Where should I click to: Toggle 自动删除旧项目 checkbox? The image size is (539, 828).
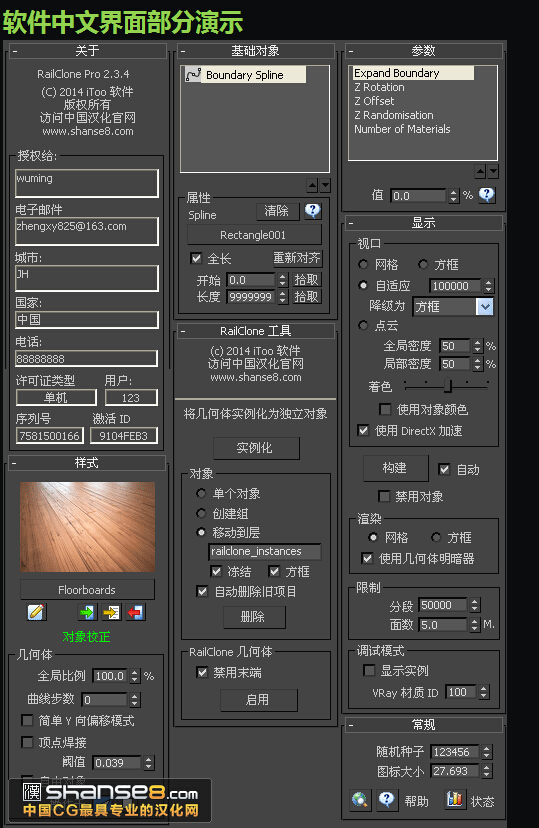click(202, 591)
